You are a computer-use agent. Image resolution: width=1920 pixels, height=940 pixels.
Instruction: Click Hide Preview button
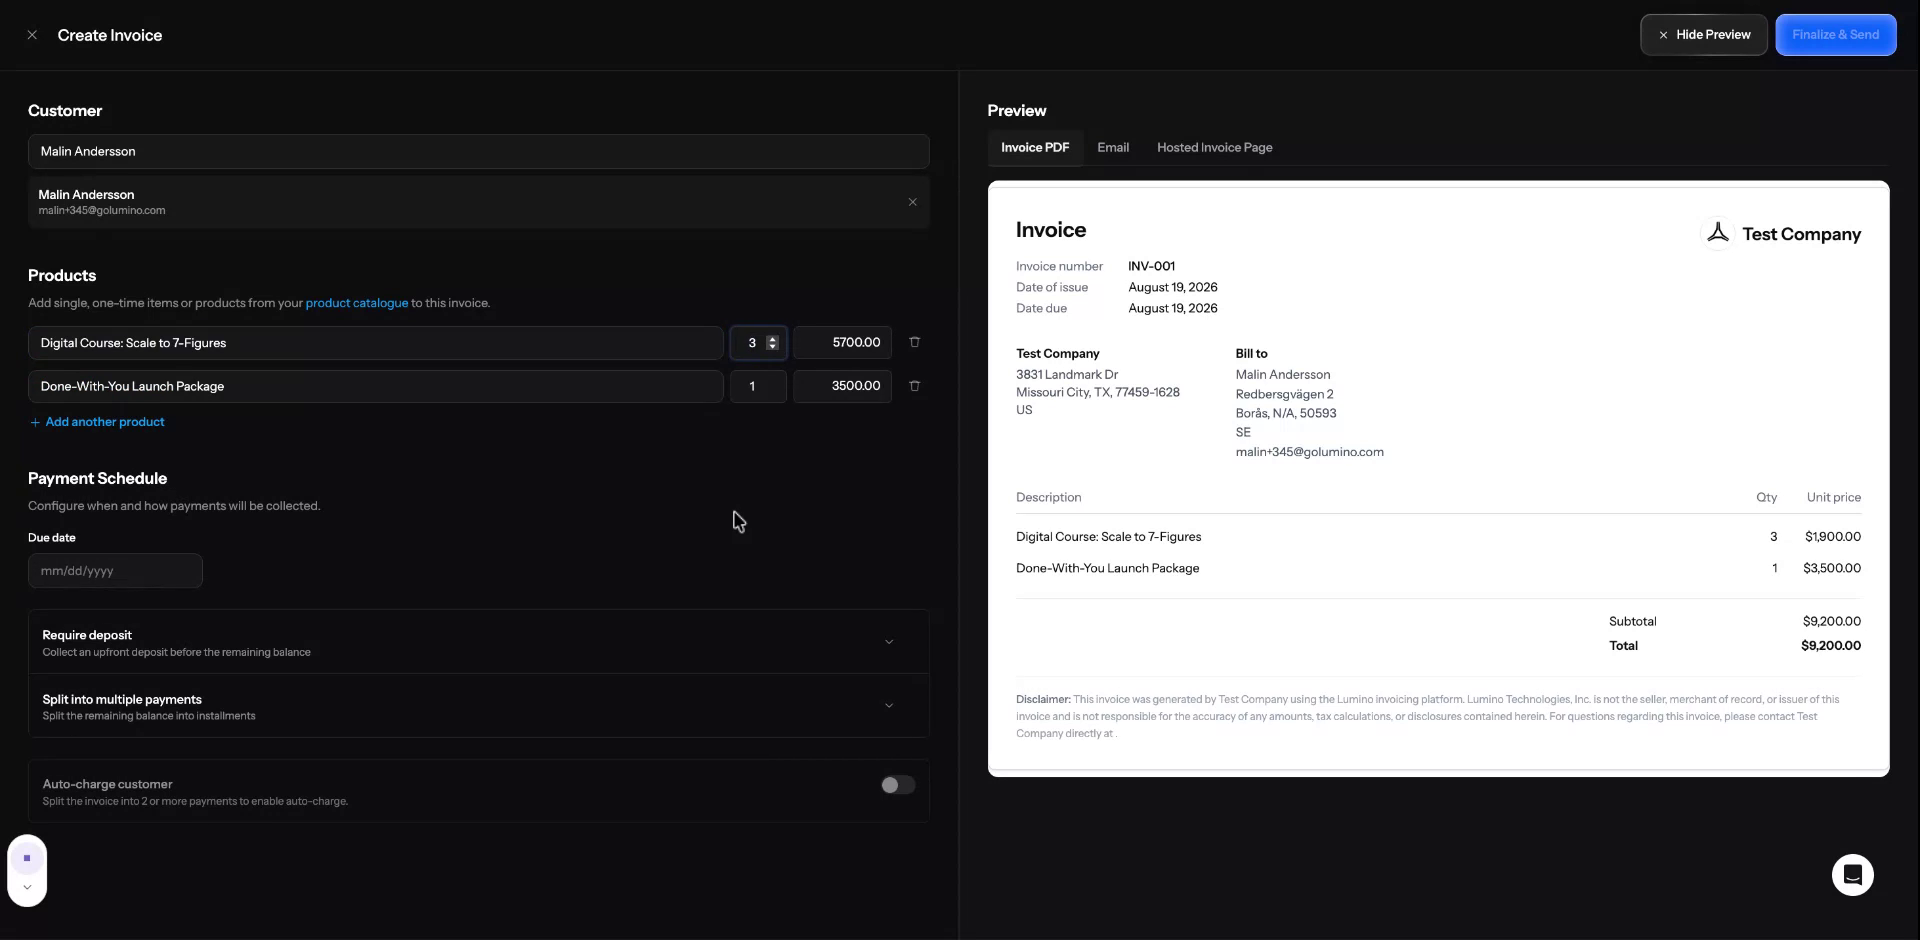click(1704, 35)
